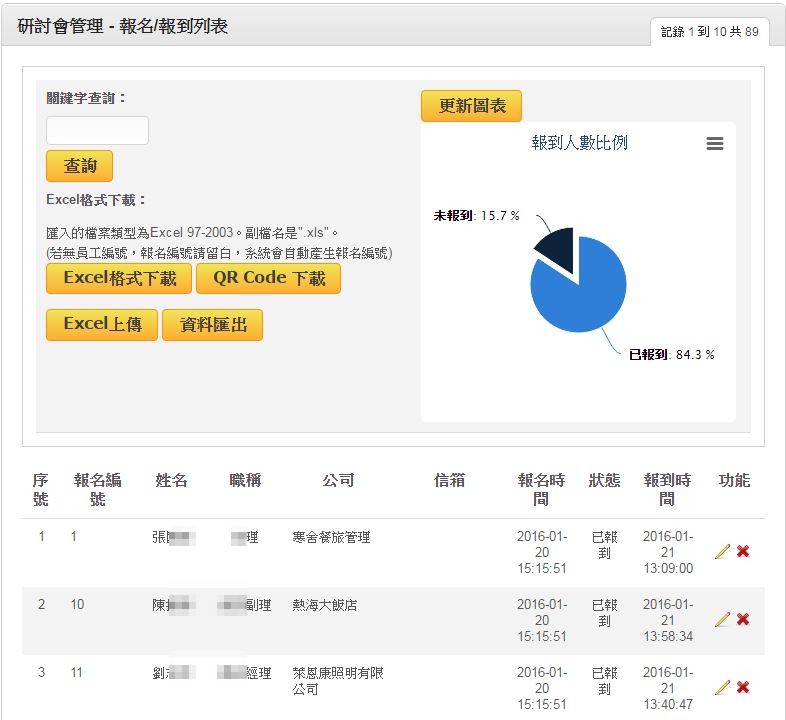Click the 寒舍餐旅管理 company cell
This screenshot has height=720, width=786.
331,537
